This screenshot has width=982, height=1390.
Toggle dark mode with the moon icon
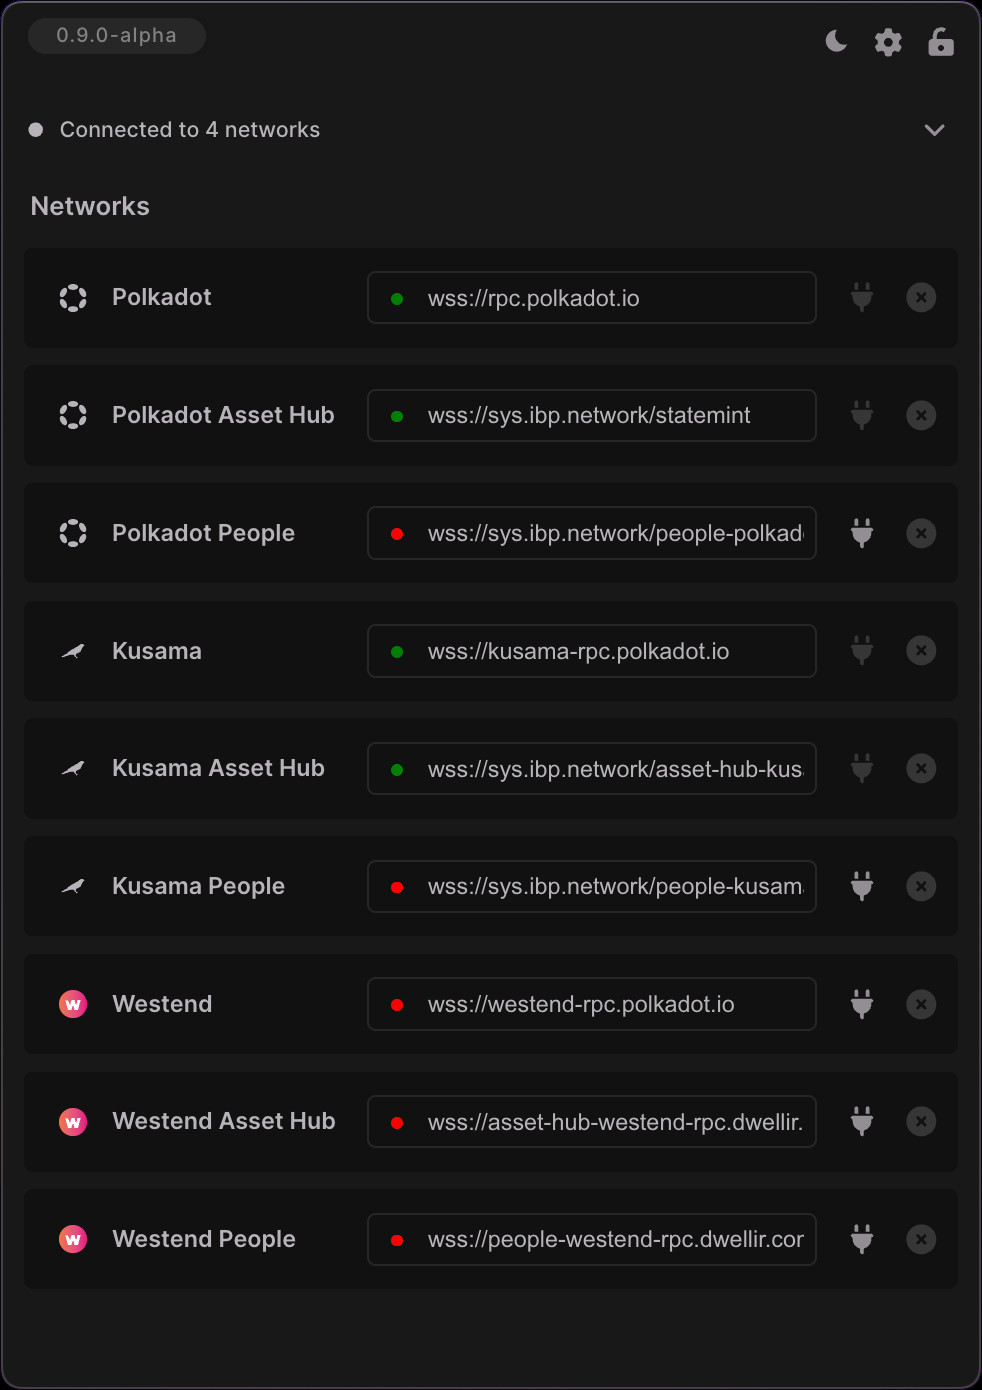click(836, 41)
